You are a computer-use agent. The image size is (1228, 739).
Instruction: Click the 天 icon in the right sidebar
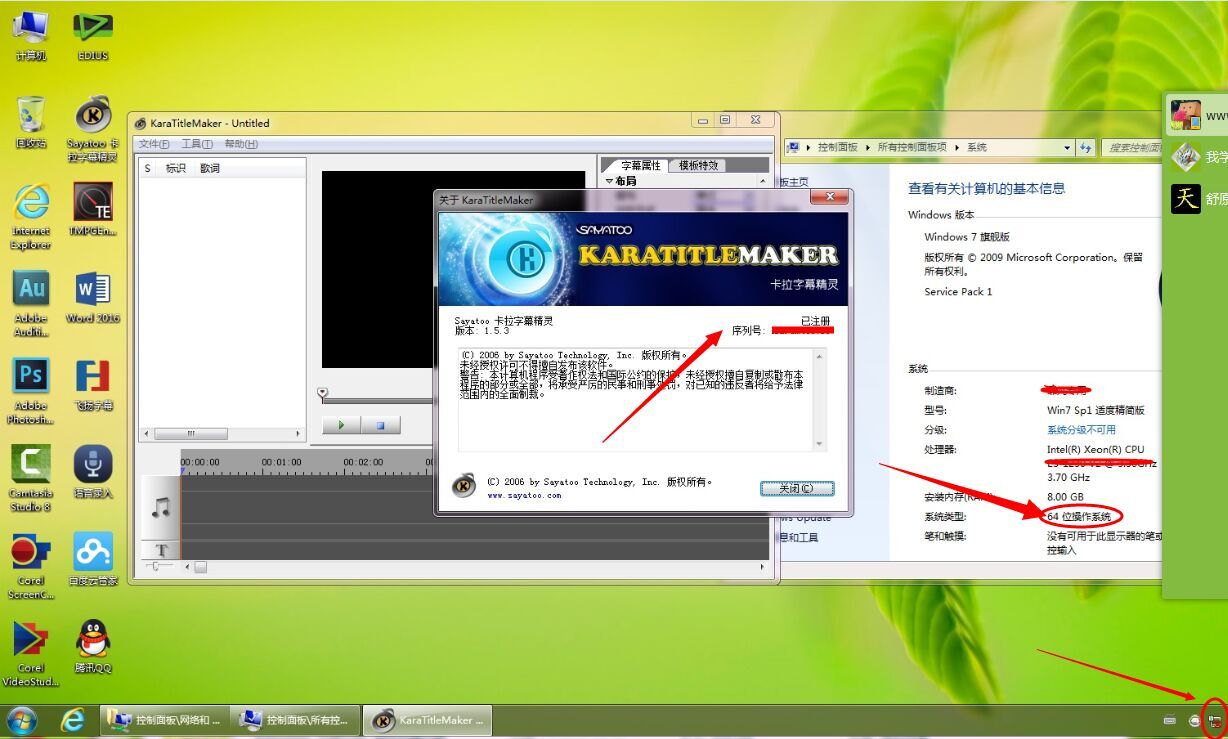(x=1185, y=198)
